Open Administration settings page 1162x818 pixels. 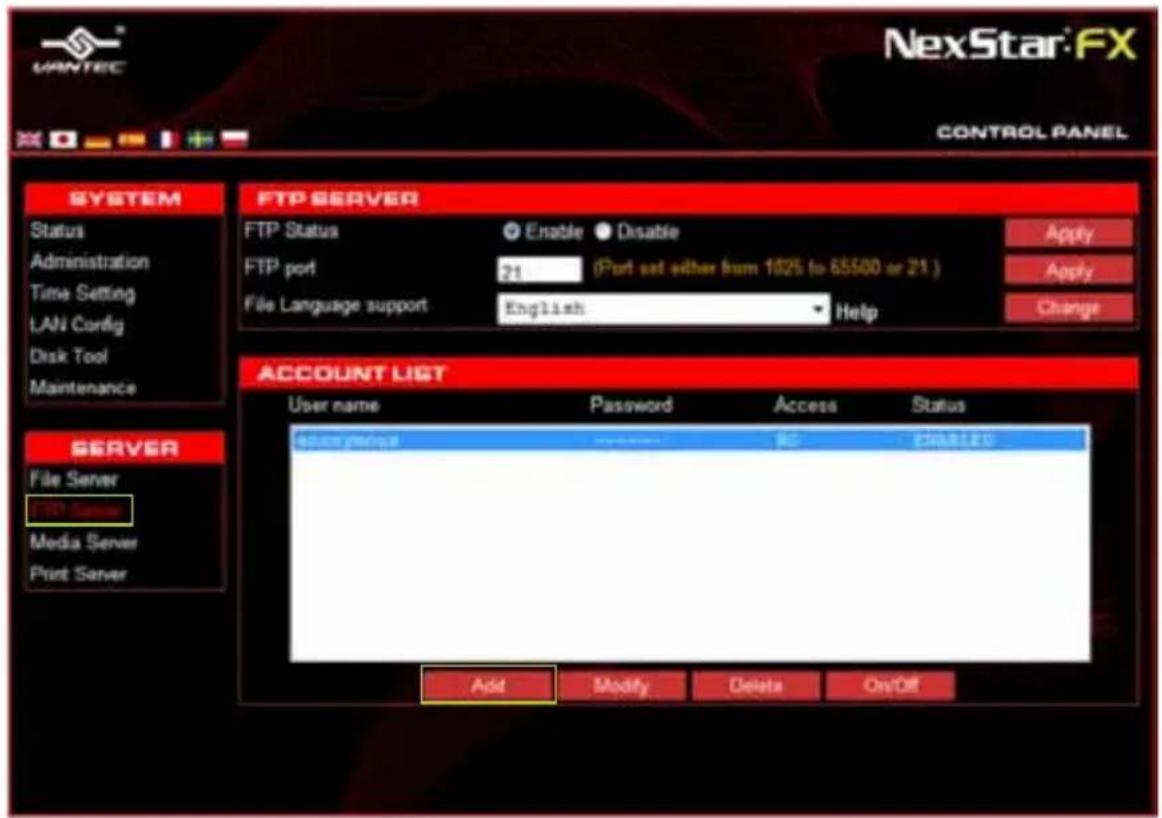pos(90,262)
